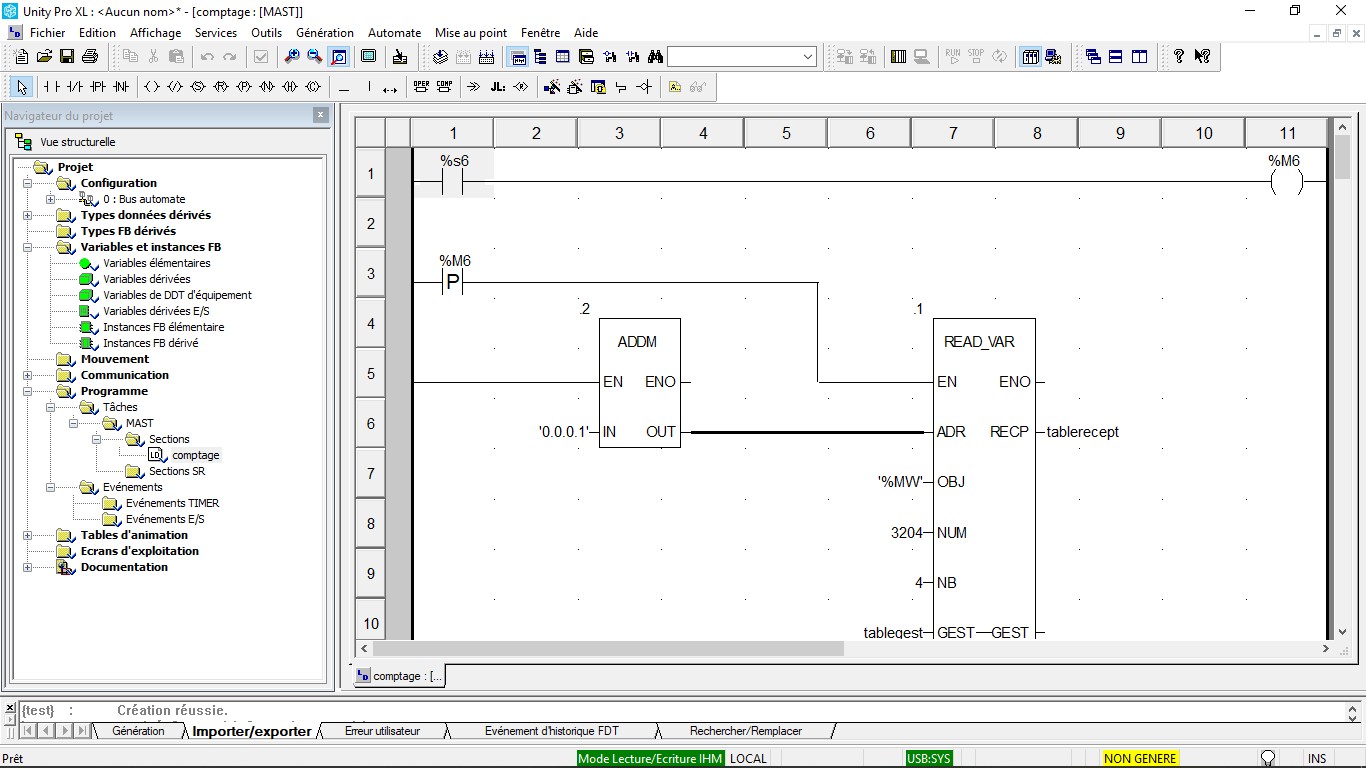The height and width of the screenshot is (768, 1366).
Task: Collapse the Programme tree node
Action: click(x=27, y=391)
